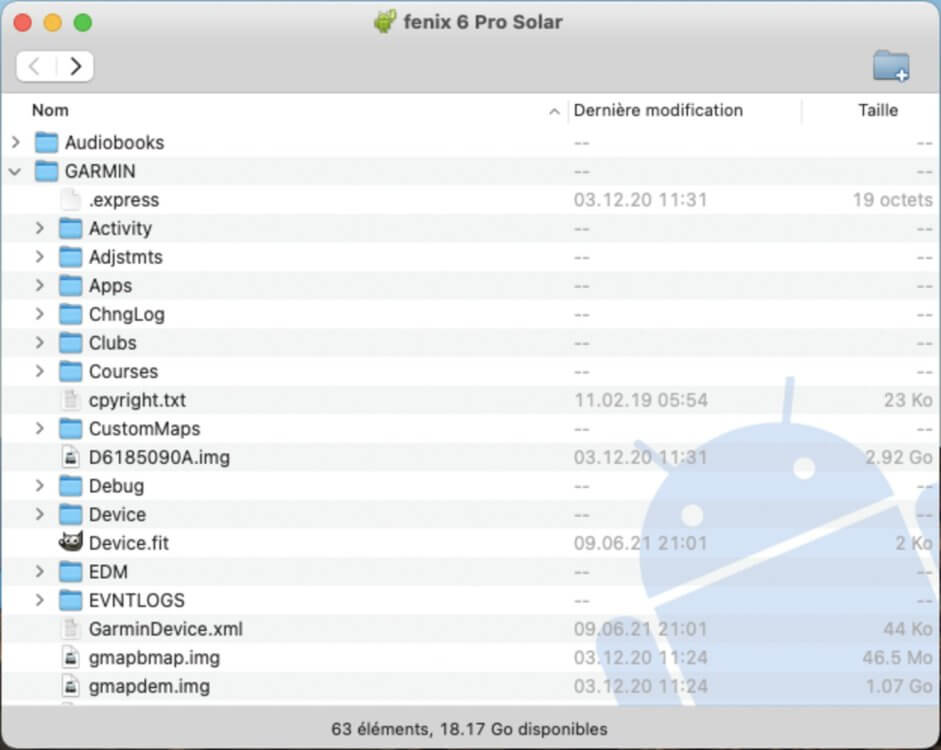This screenshot has width=941, height=750.
Task: Minimize the window with the yellow button
Action: tap(53, 23)
